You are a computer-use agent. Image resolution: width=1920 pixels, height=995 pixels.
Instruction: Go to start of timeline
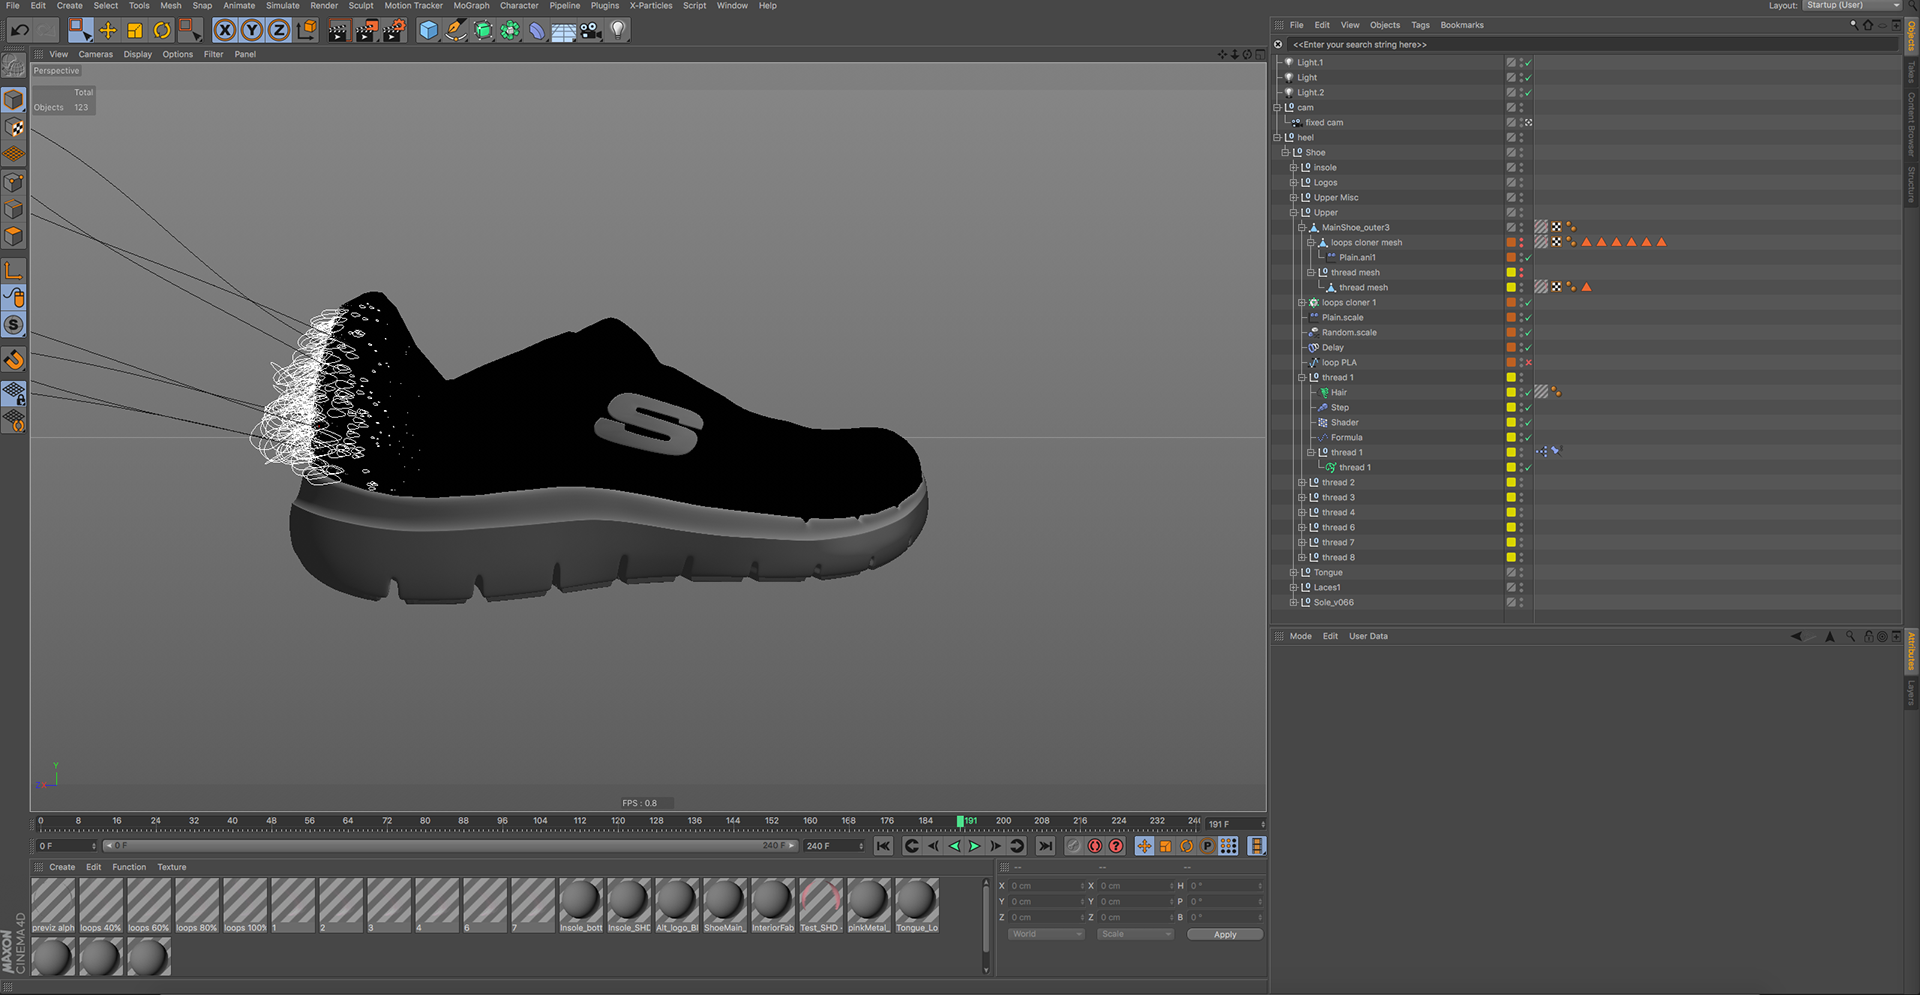[x=883, y=846]
